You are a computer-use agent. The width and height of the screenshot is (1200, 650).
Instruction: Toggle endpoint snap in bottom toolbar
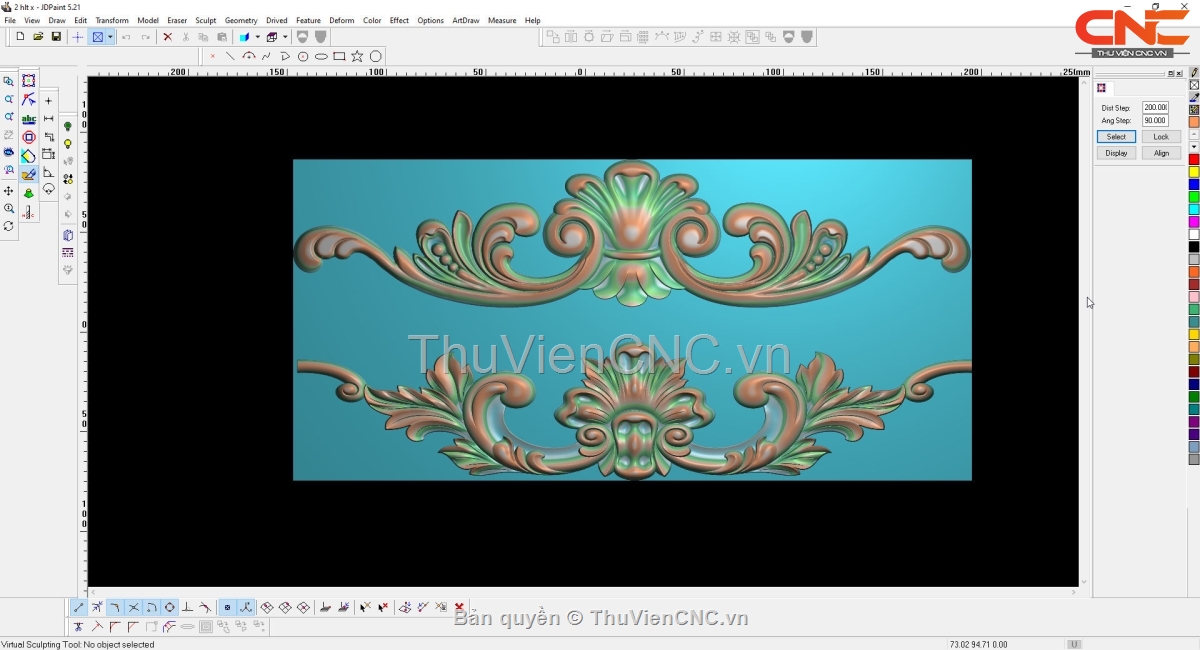[x=79, y=607]
